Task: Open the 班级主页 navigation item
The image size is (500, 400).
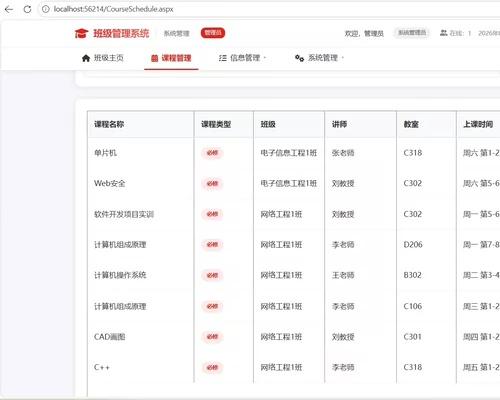Action: 103,58
